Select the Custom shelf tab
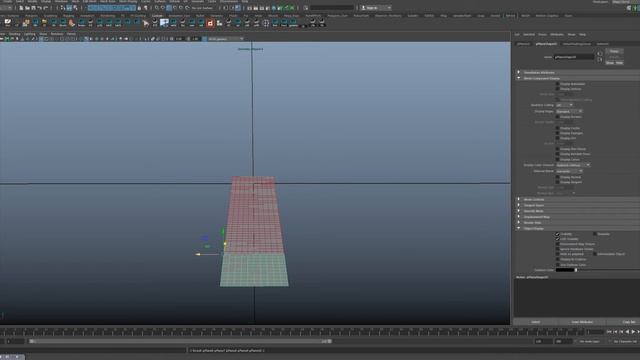Image resolution: width=640 pixels, height=360 pixels. point(157,16)
